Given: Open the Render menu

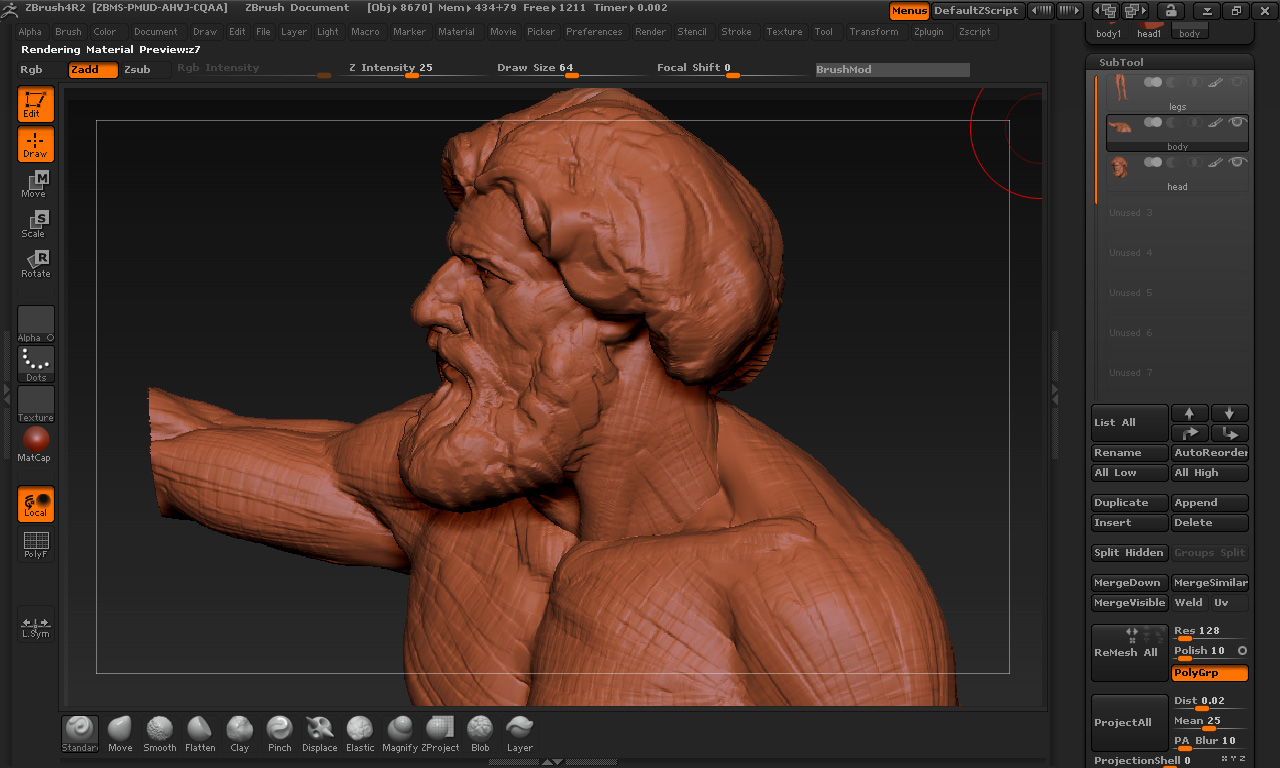Looking at the screenshot, I should coord(650,32).
